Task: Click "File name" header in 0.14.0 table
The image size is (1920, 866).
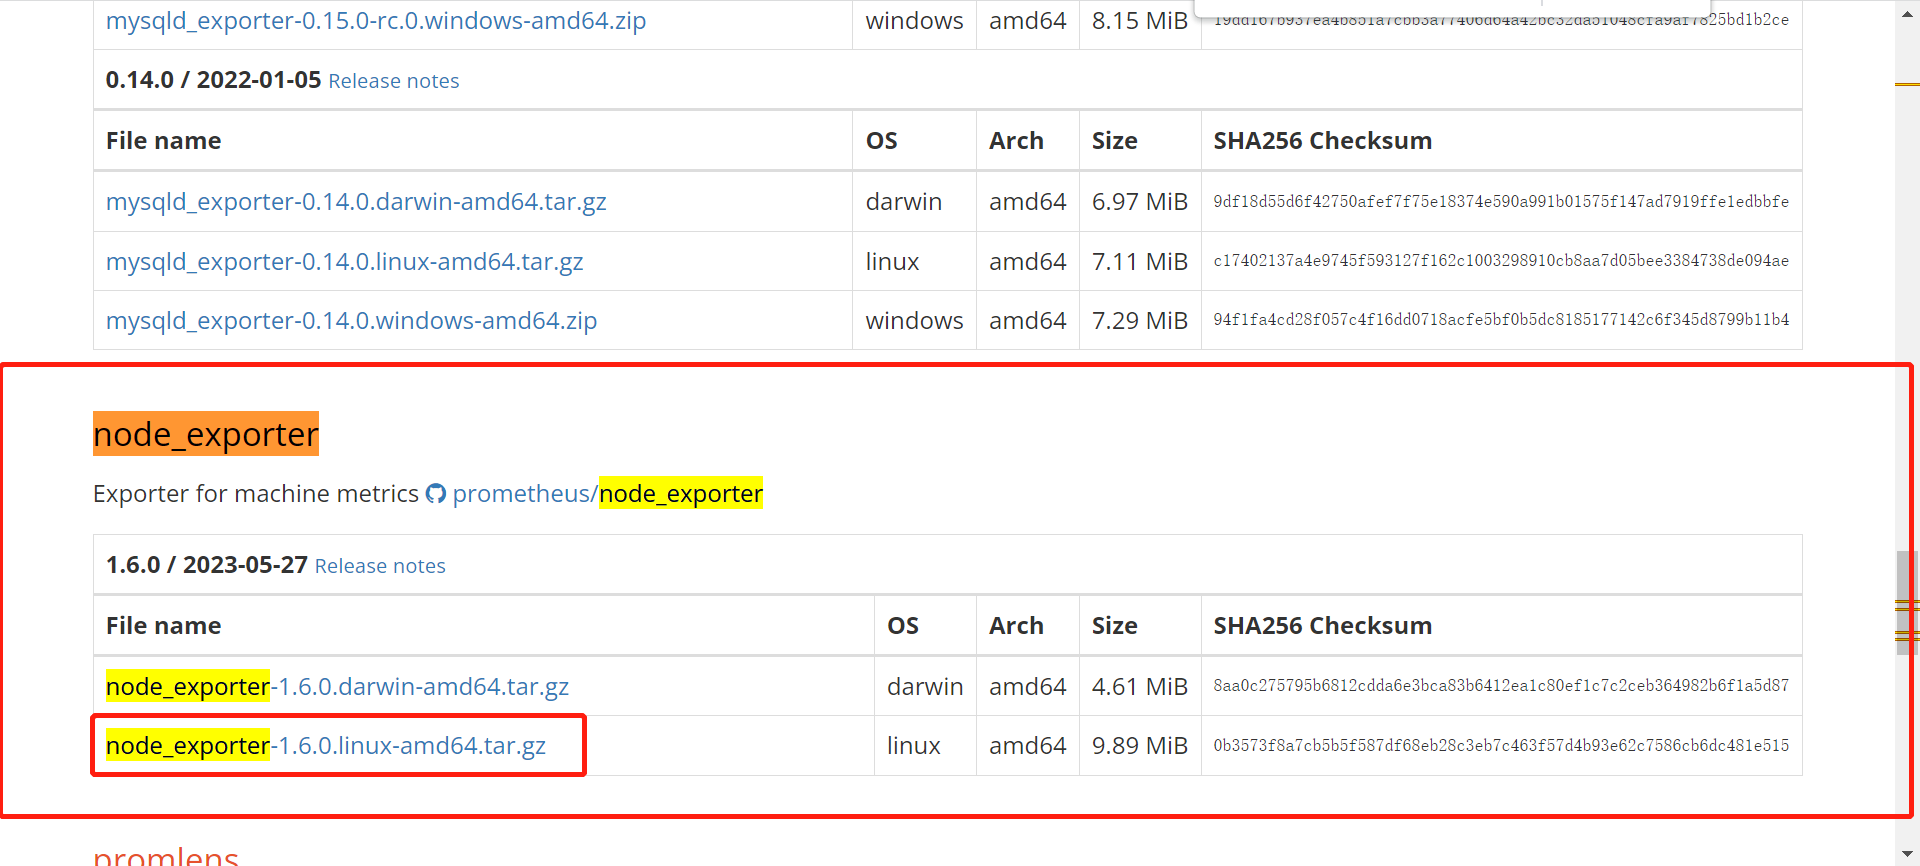Action: [164, 141]
